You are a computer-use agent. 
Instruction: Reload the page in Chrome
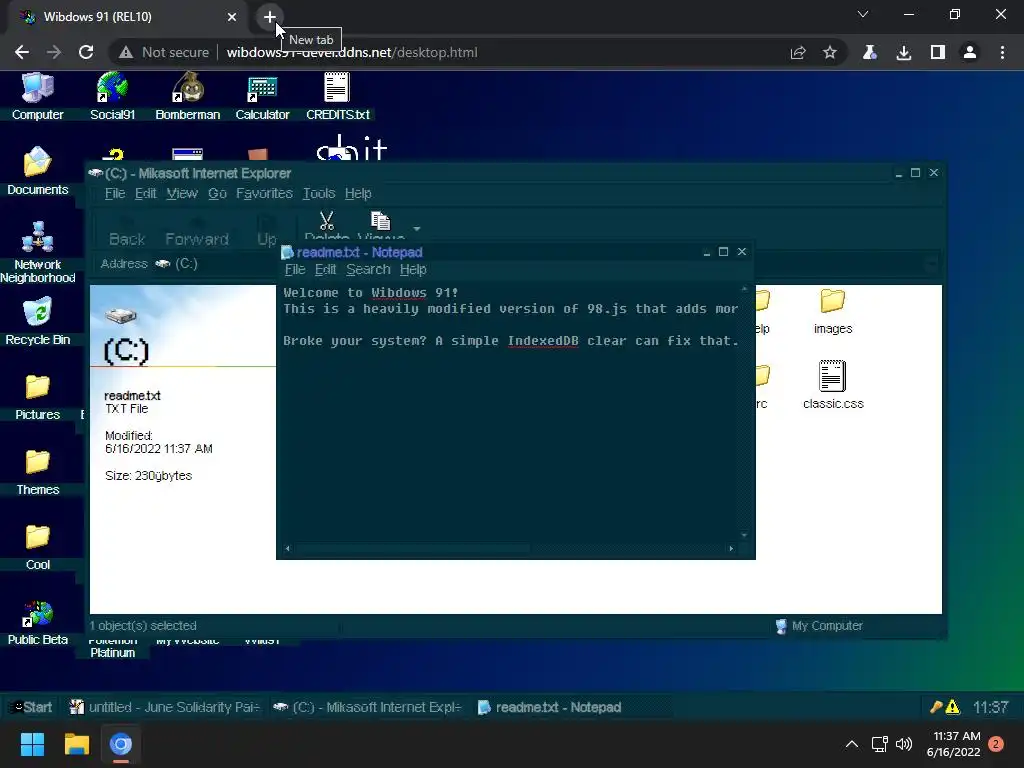tap(86, 52)
